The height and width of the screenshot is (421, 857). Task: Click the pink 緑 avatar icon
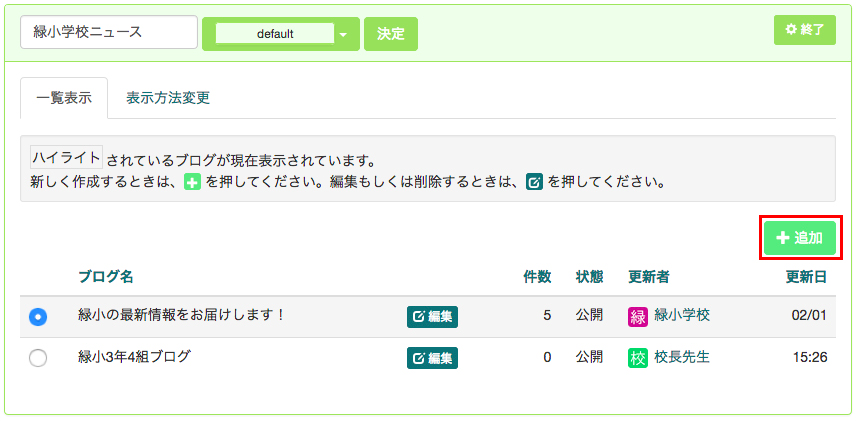click(x=637, y=316)
